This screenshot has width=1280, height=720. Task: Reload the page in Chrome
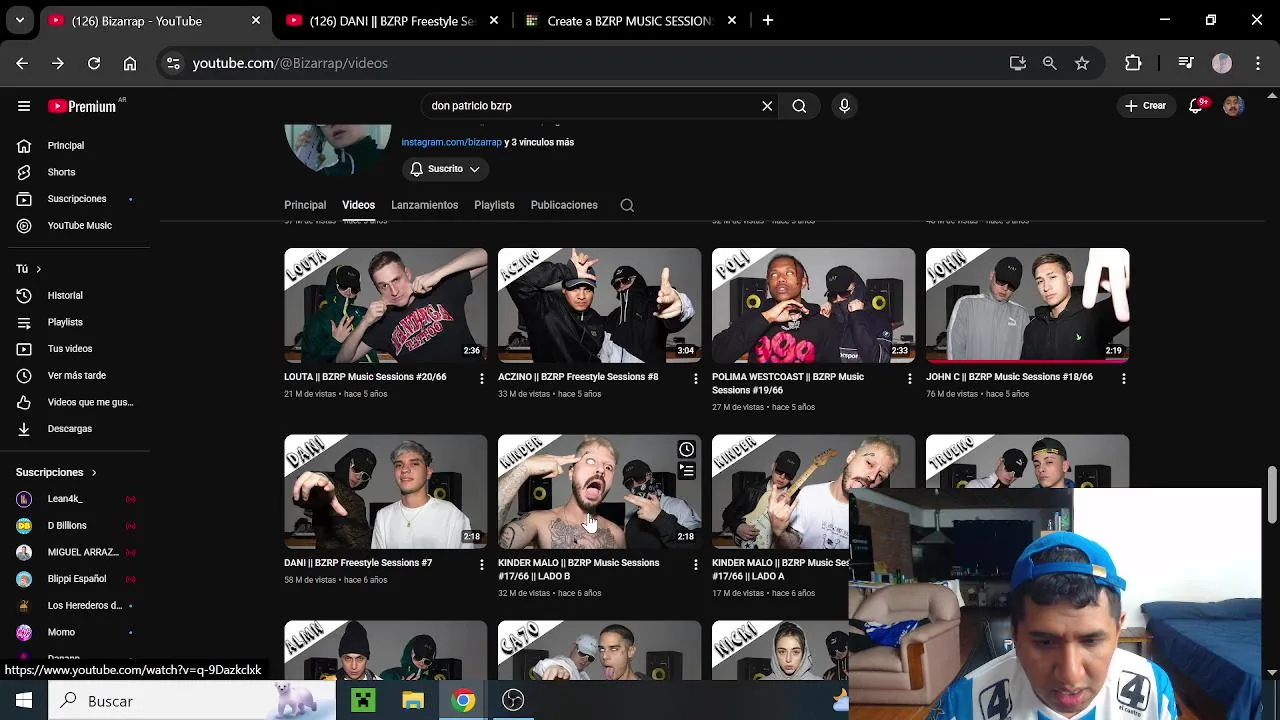coord(94,63)
